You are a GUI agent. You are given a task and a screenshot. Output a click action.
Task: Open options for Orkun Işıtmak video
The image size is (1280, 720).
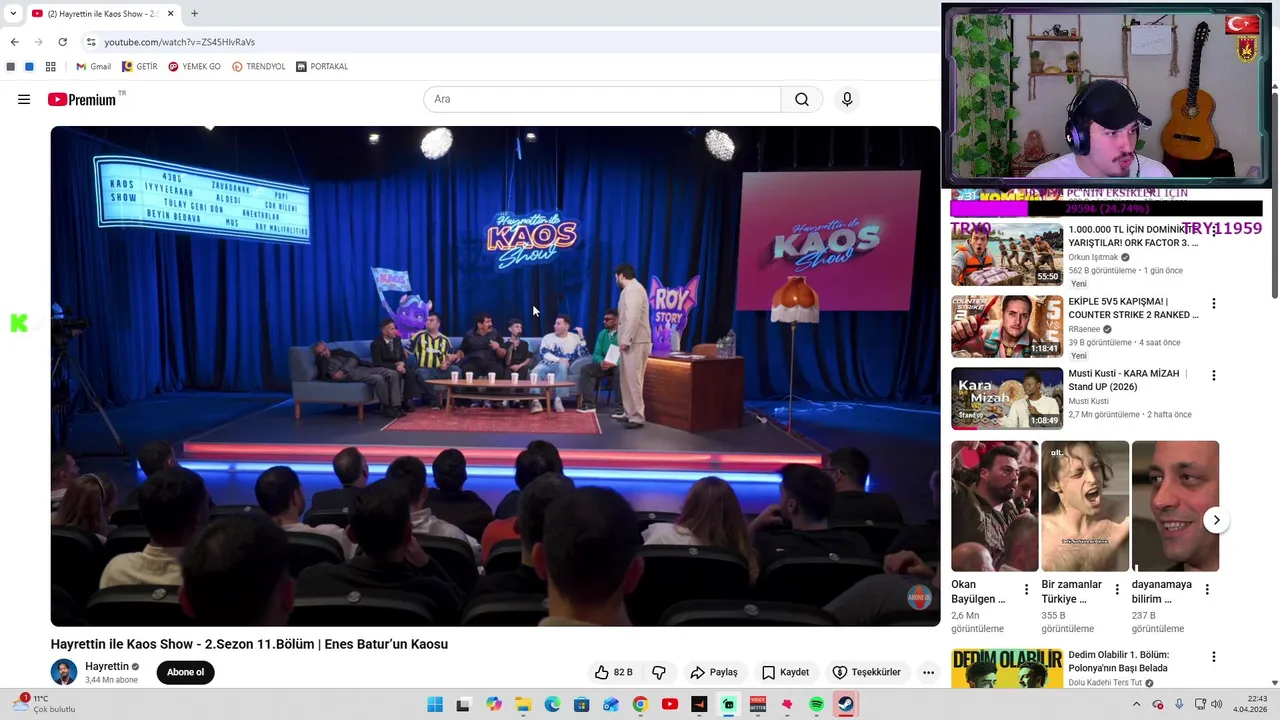(1214, 231)
